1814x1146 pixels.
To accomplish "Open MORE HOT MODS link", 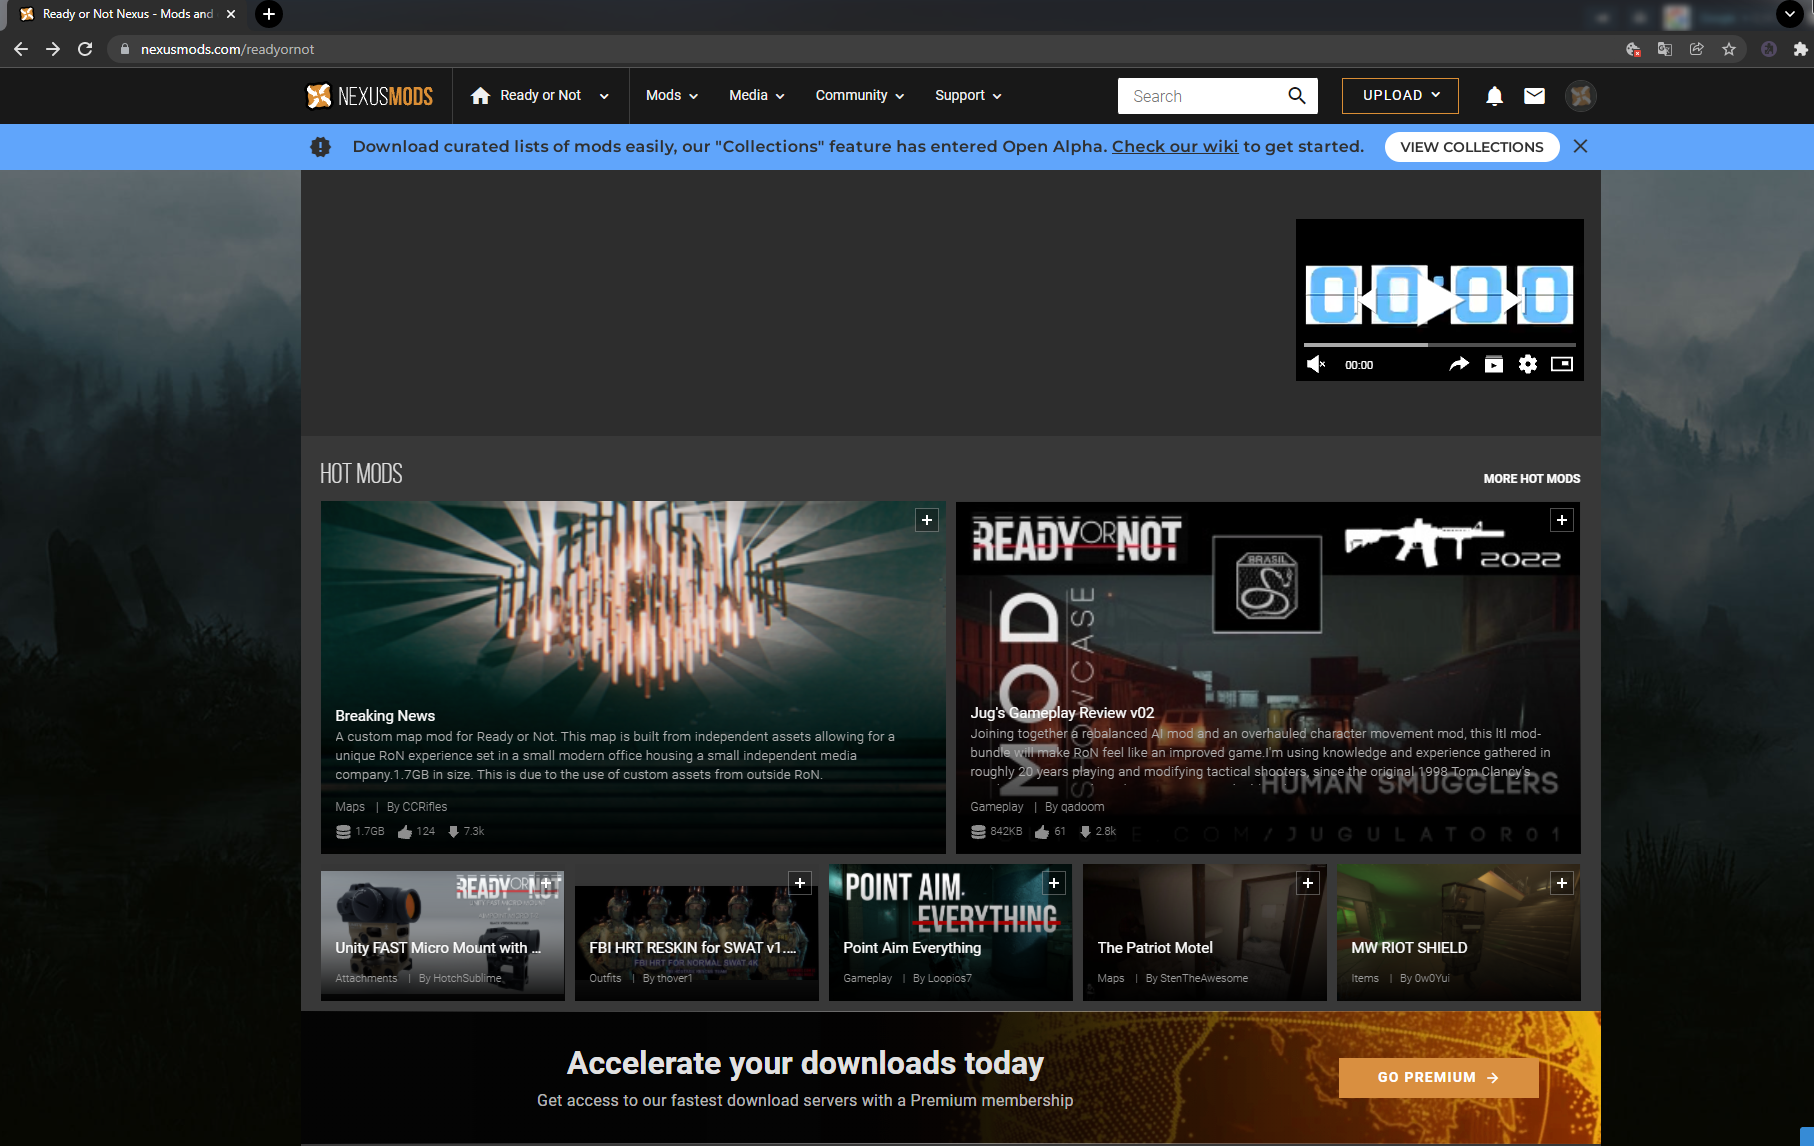I will pos(1532,479).
